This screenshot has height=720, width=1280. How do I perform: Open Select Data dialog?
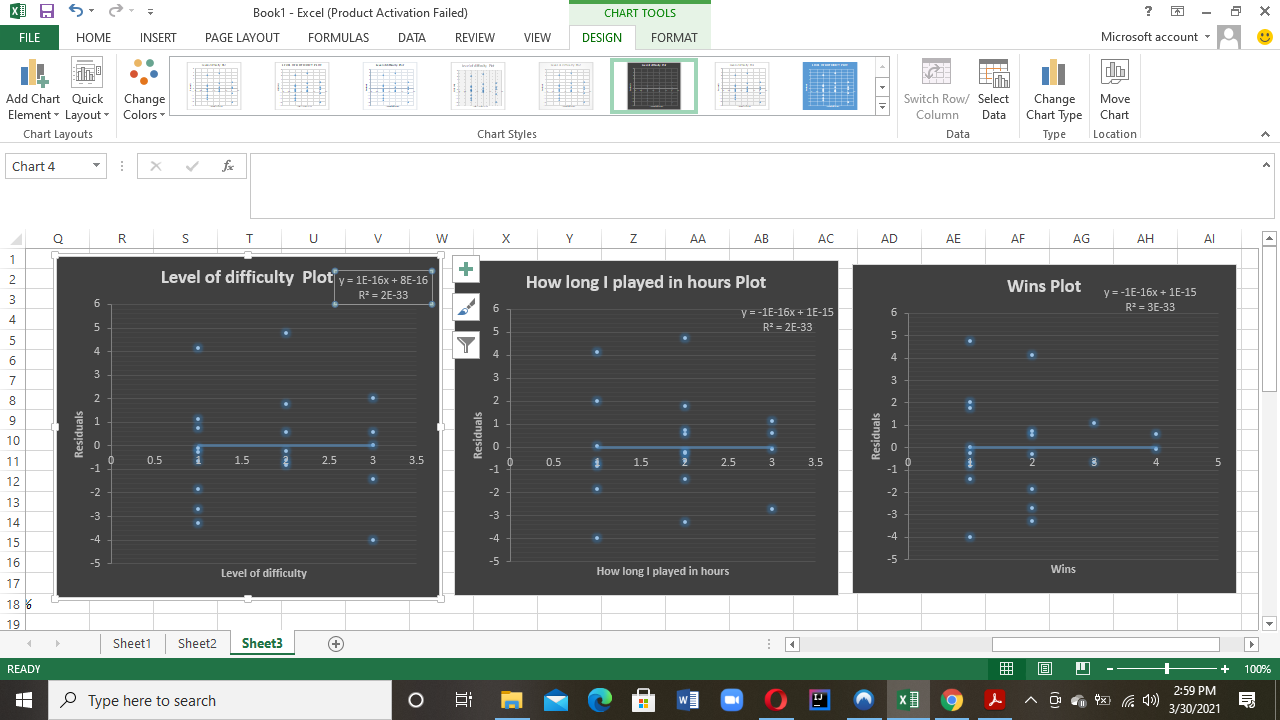coord(993,90)
